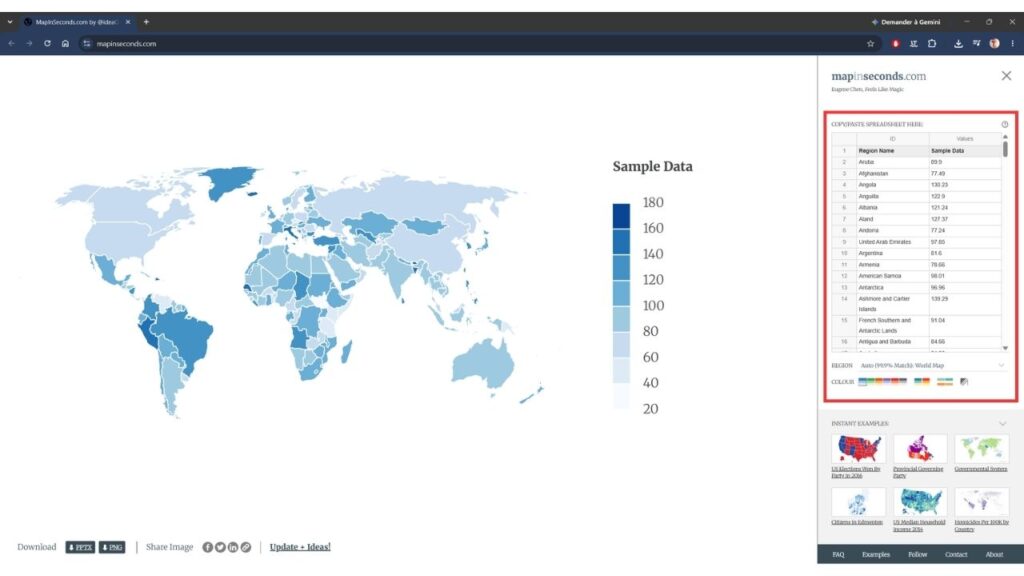Select the 'United Arab Emirates' cell
Image resolution: width=1024 pixels, height=576 pixels.
893,242
